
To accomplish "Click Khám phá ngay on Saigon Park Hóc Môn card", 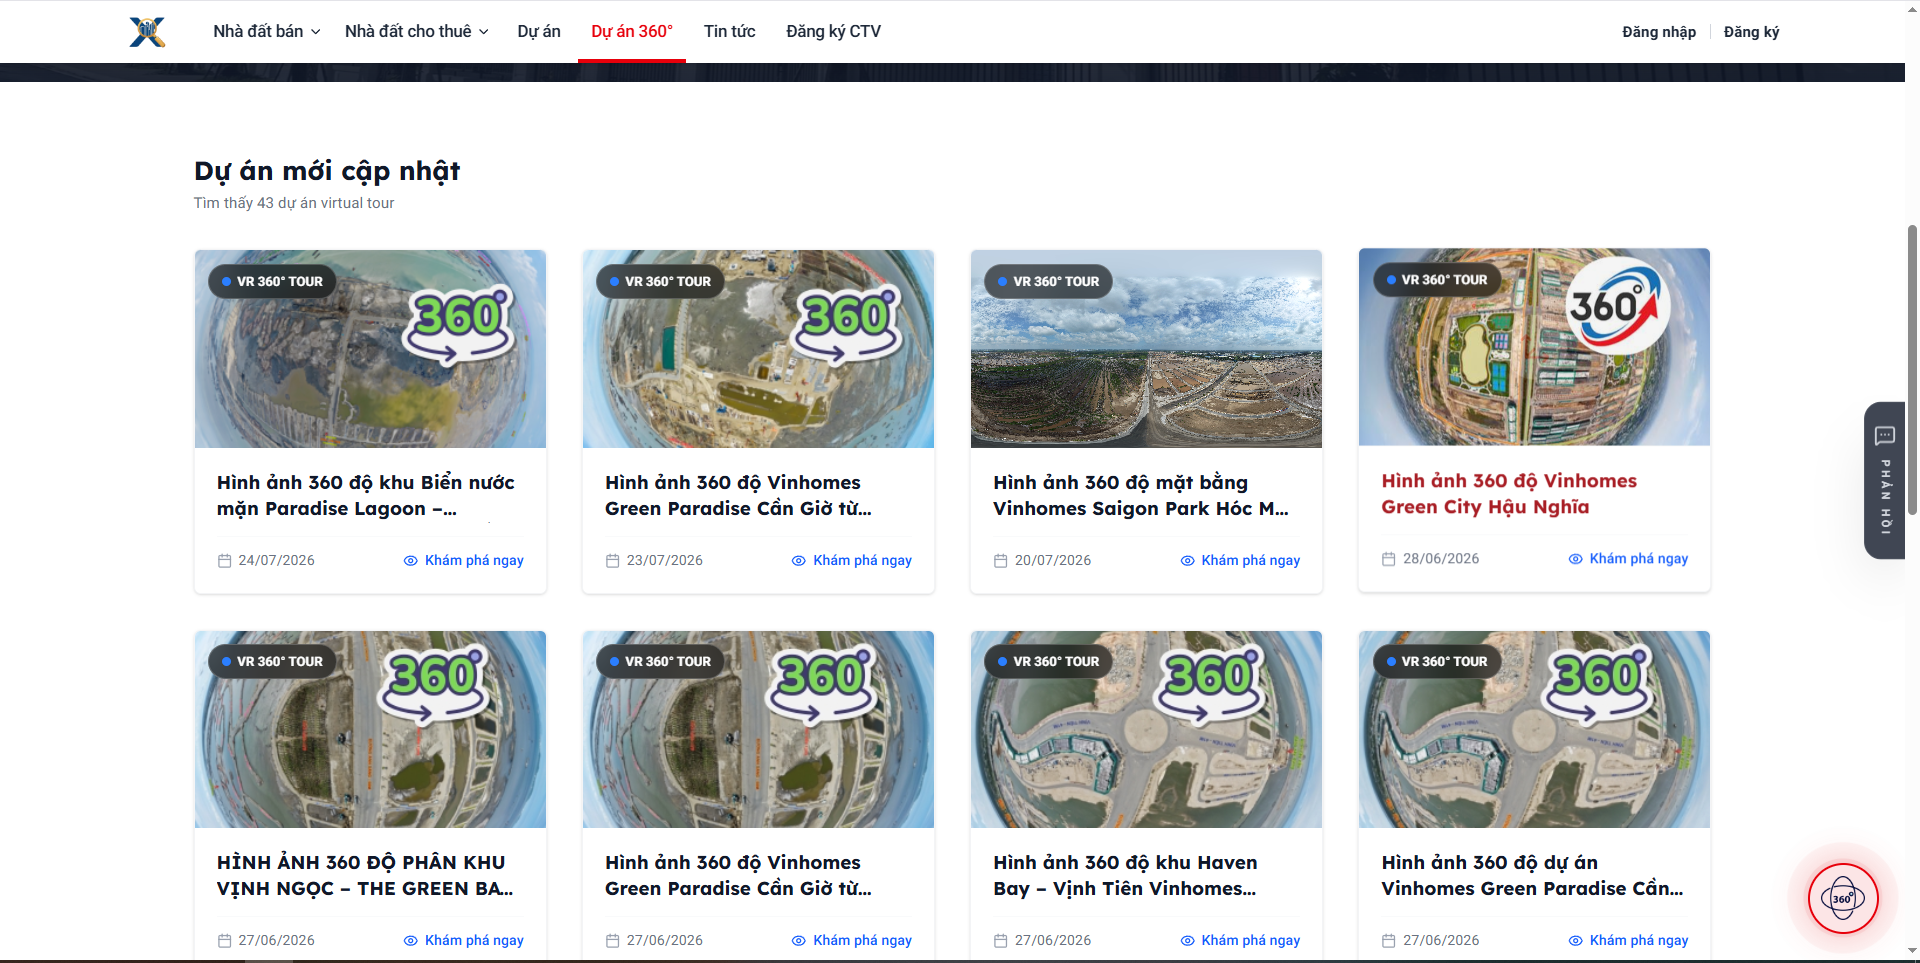I will (1240, 561).
